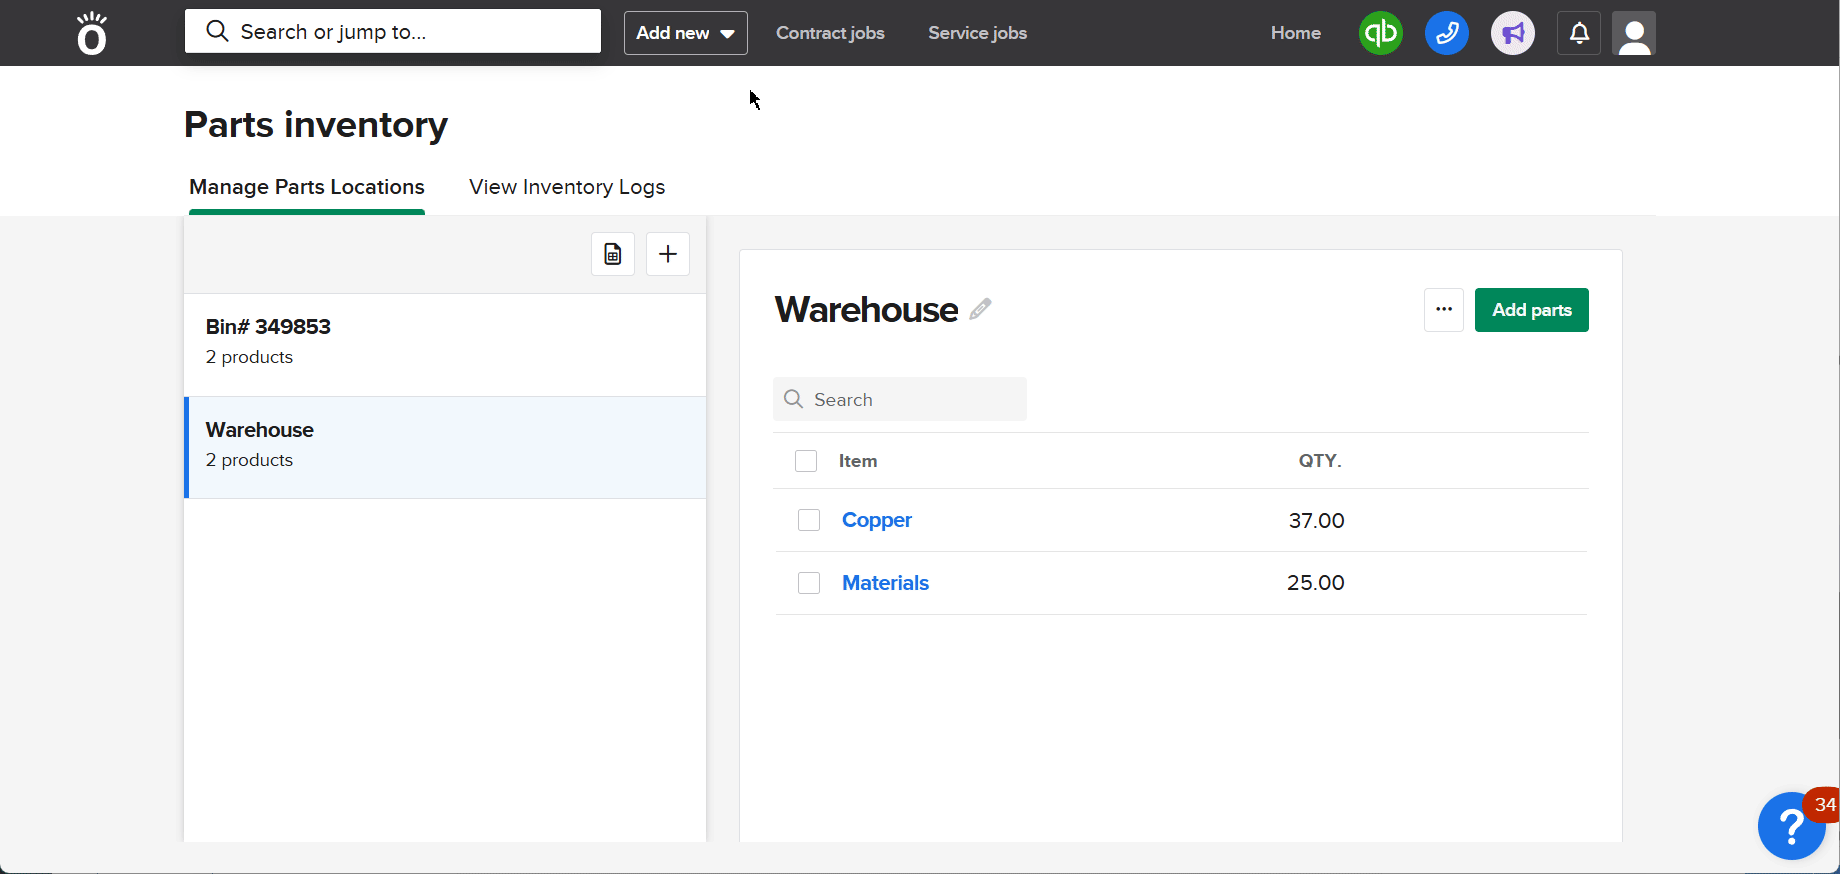Check the Materials row checkbox
Viewport: 1840px width, 874px height.
[x=809, y=583]
